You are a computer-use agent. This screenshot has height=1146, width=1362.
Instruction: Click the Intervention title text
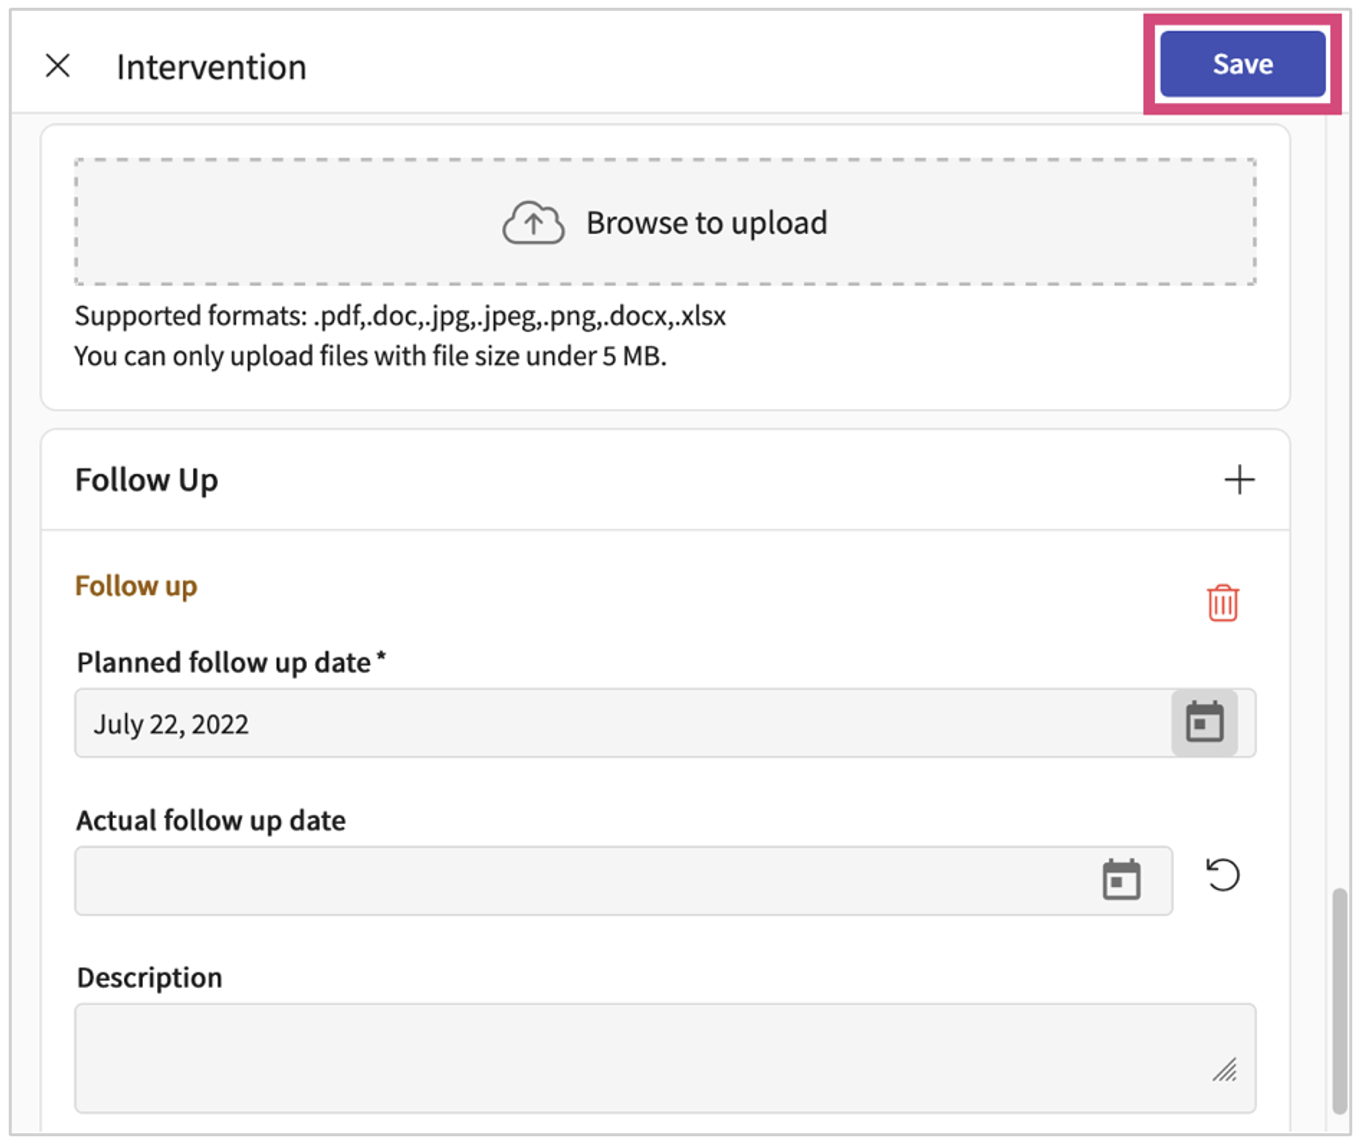(211, 65)
